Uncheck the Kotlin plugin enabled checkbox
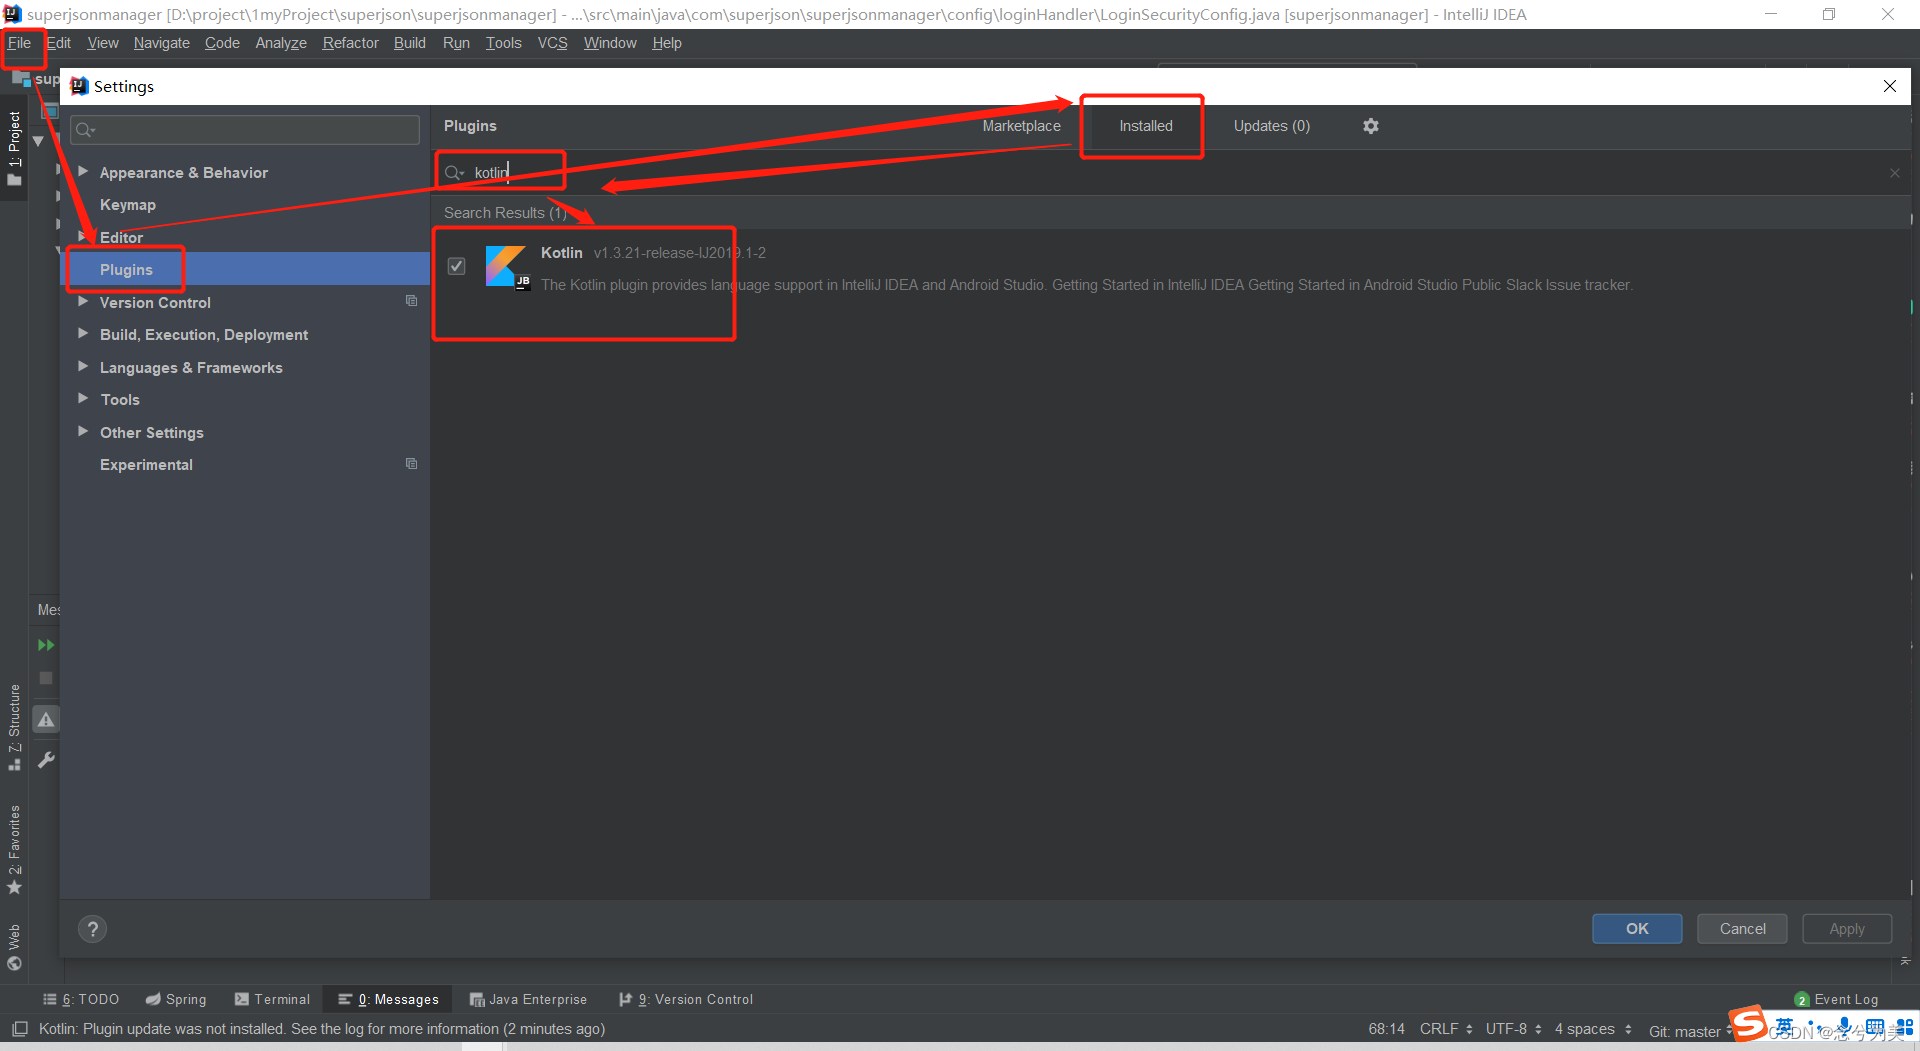1920x1051 pixels. point(457,266)
